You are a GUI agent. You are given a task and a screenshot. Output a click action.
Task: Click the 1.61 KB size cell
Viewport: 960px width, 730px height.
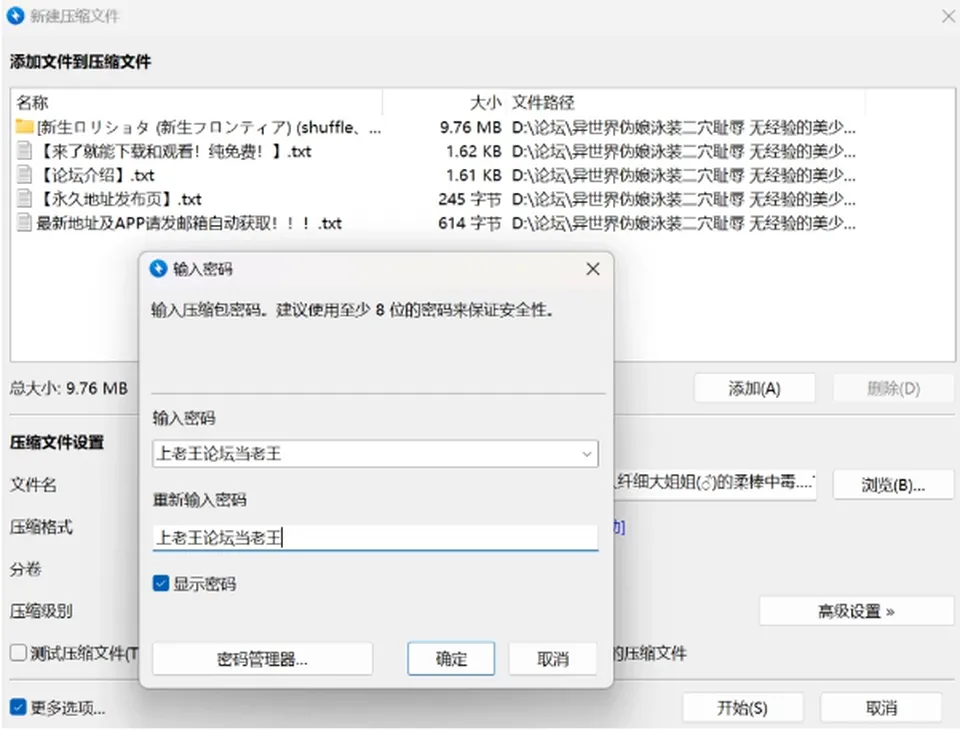coord(473,175)
